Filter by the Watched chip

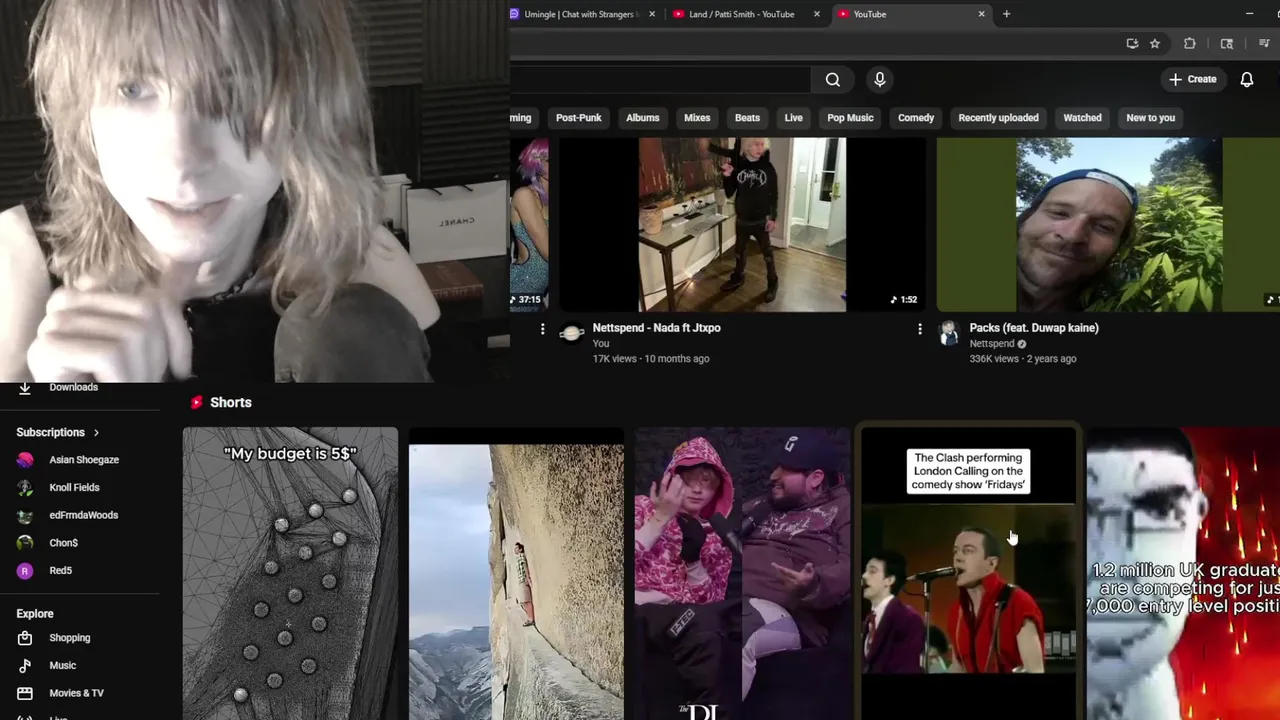click(x=1082, y=118)
